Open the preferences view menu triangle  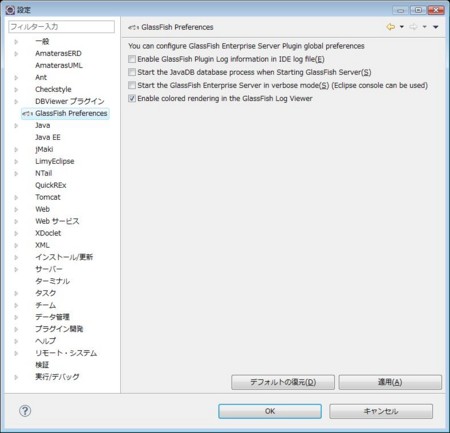[x=436, y=27]
